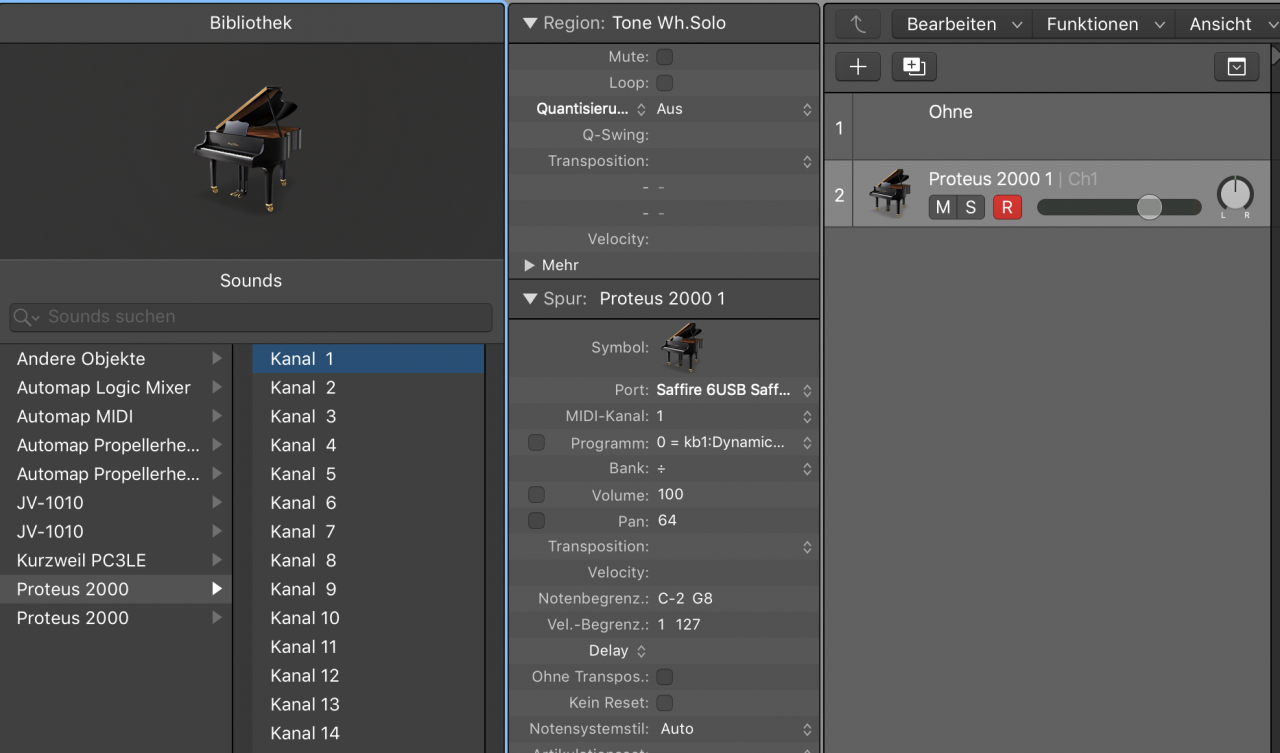1280x753 pixels.
Task: Open the Port dropdown Saffire 6USB
Action: (x=735, y=390)
